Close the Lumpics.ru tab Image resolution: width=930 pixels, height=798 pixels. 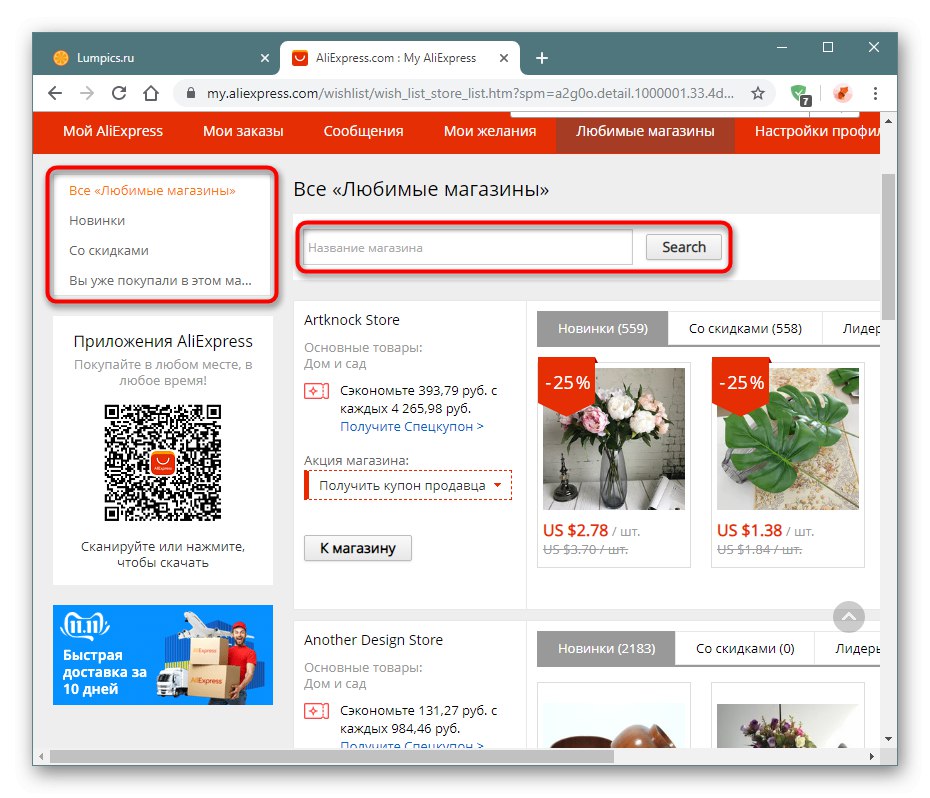pyautogui.click(x=265, y=58)
